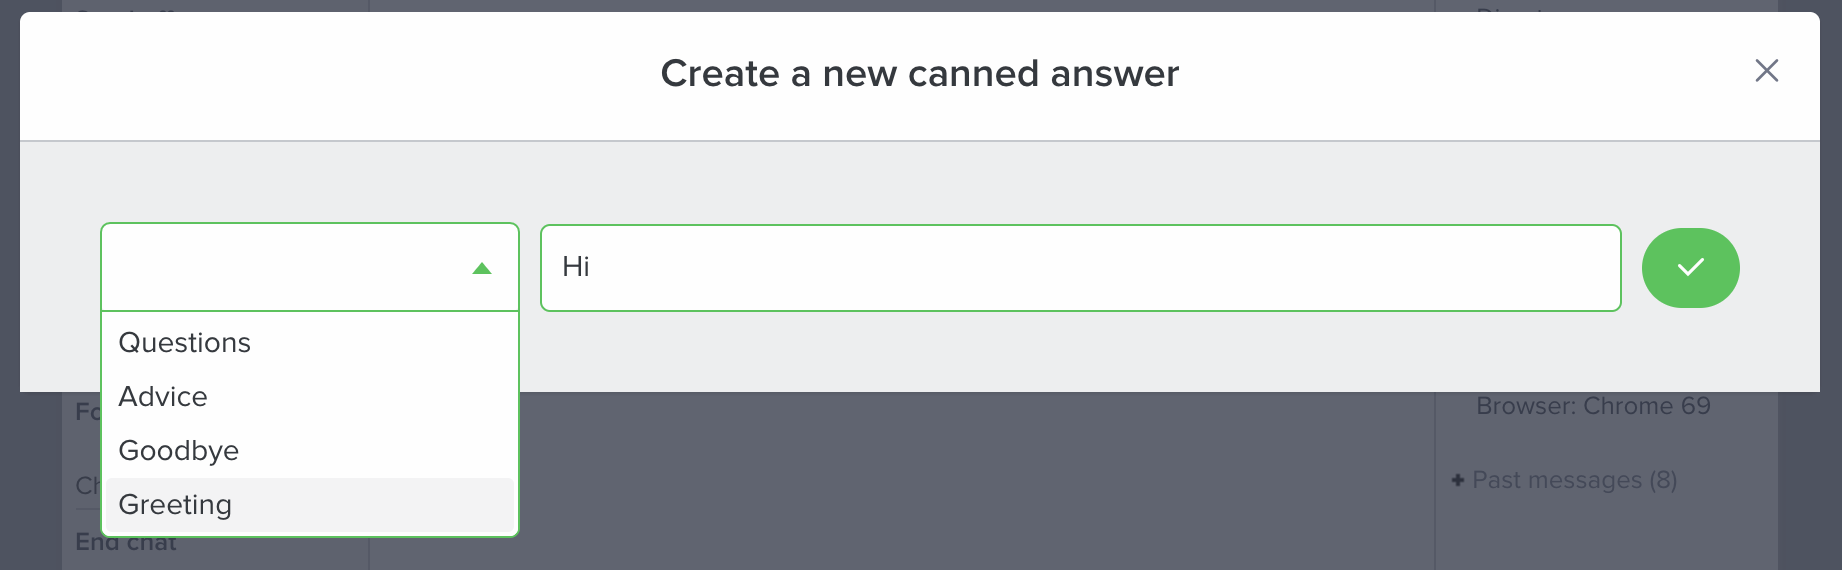
Task: Close the canned answer dialog with the X
Action: pos(1766,71)
